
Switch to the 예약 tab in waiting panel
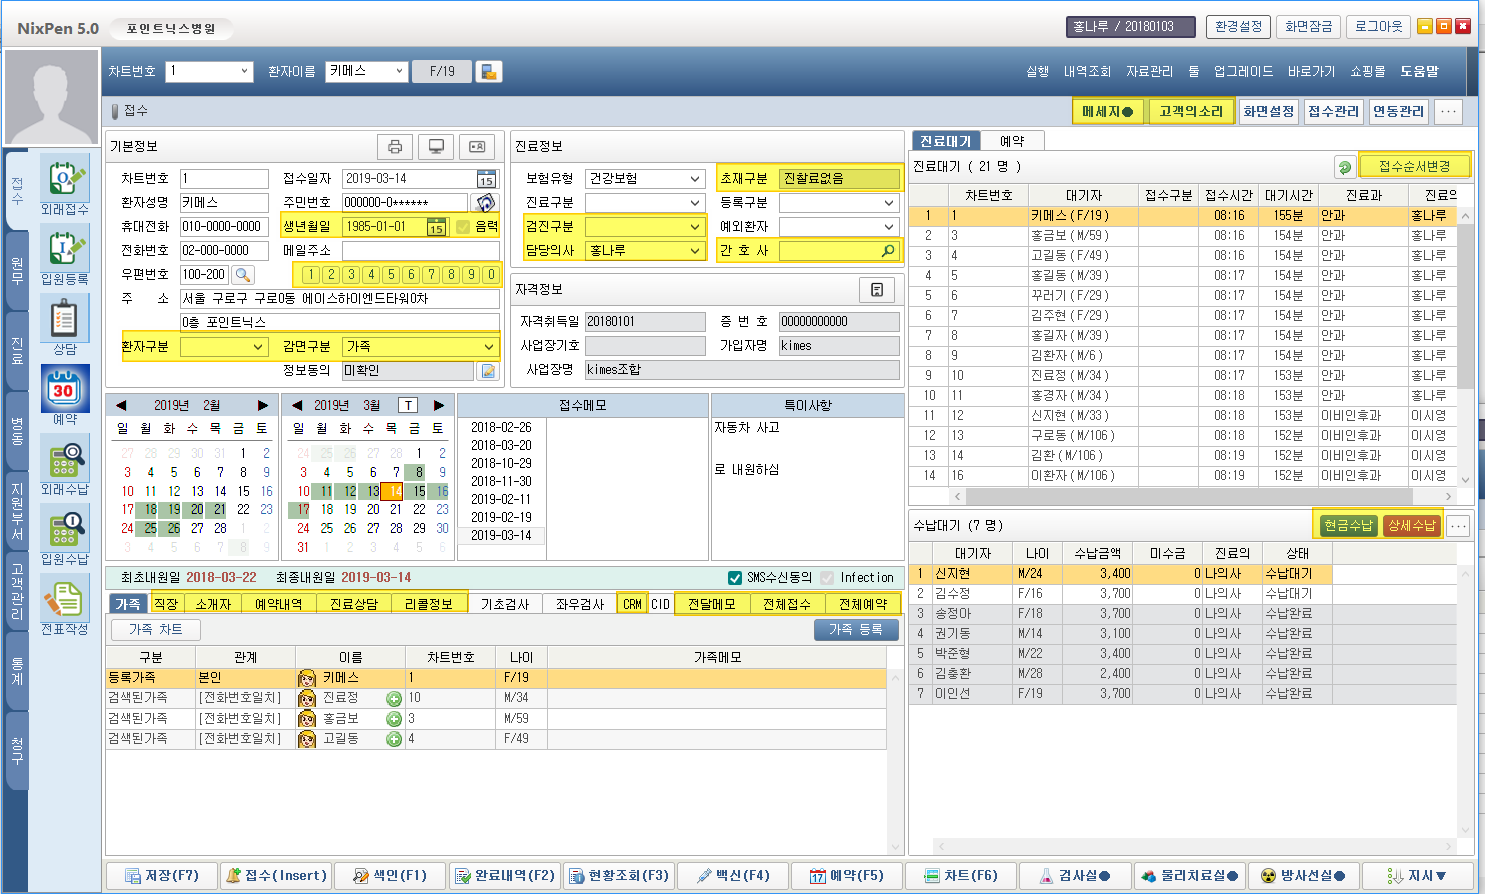coord(1012,141)
